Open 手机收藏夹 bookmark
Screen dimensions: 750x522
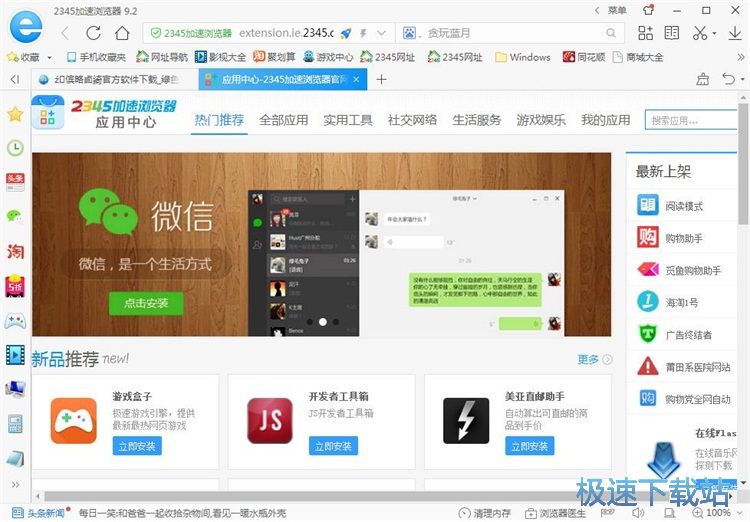tap(97, 57)
